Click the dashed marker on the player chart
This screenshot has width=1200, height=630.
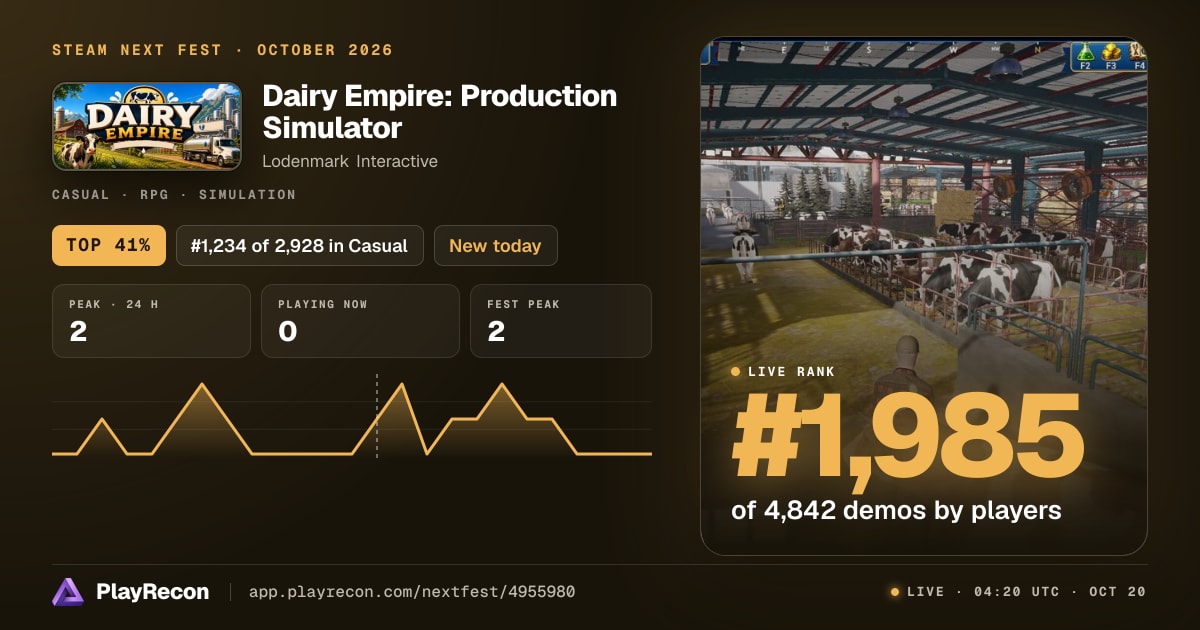pos(377,416)
